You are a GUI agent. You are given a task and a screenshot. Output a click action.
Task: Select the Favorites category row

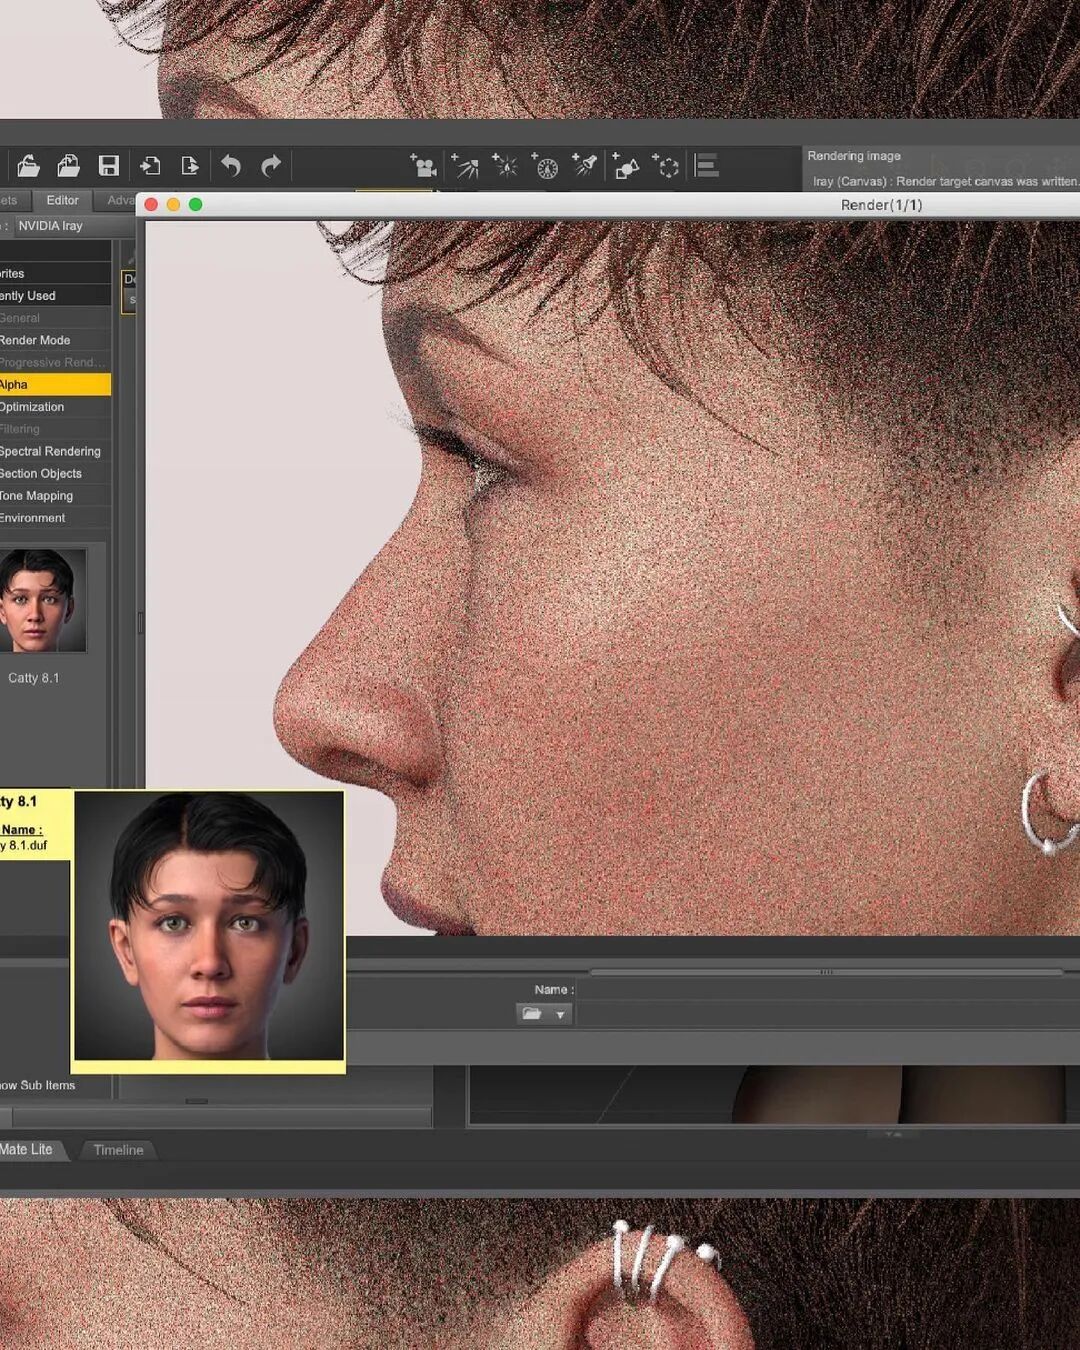coord(55,273)
